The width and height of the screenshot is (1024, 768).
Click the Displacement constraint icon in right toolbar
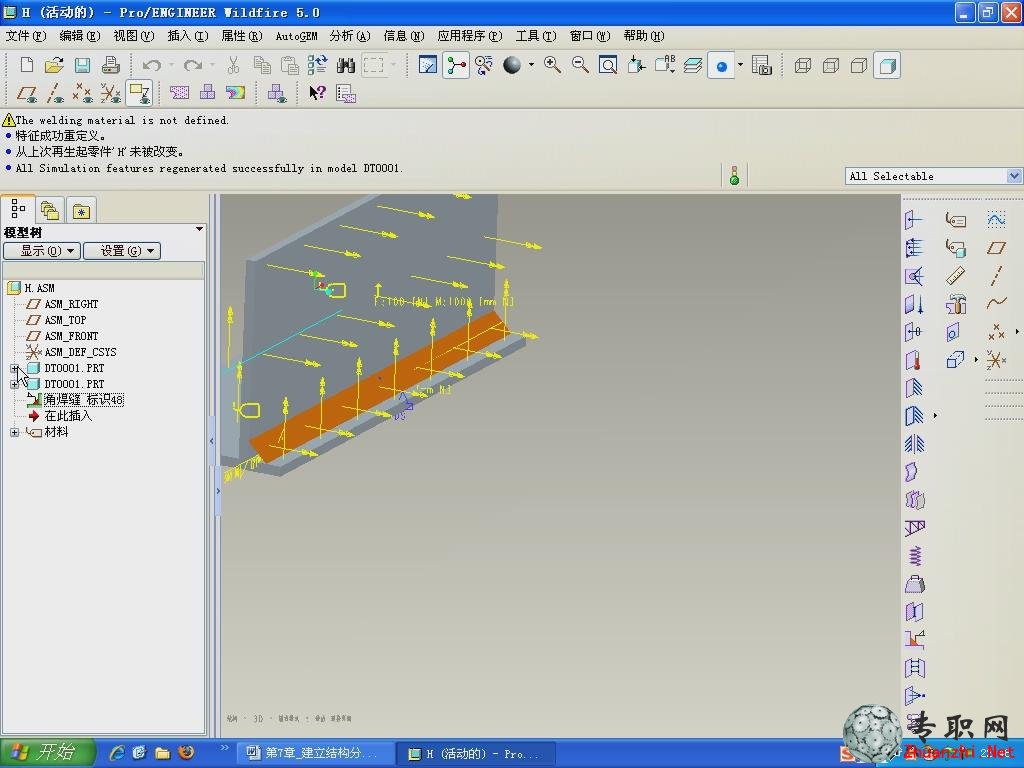coord(914,389)
